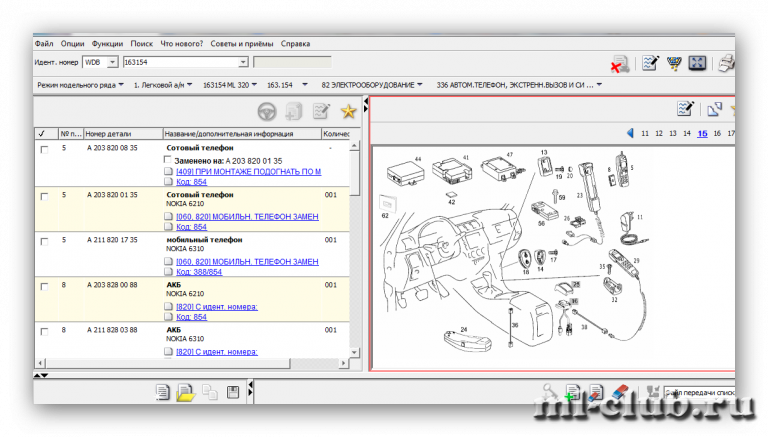Open the yellow folder icon in bottom toolbar

point(185,392)
